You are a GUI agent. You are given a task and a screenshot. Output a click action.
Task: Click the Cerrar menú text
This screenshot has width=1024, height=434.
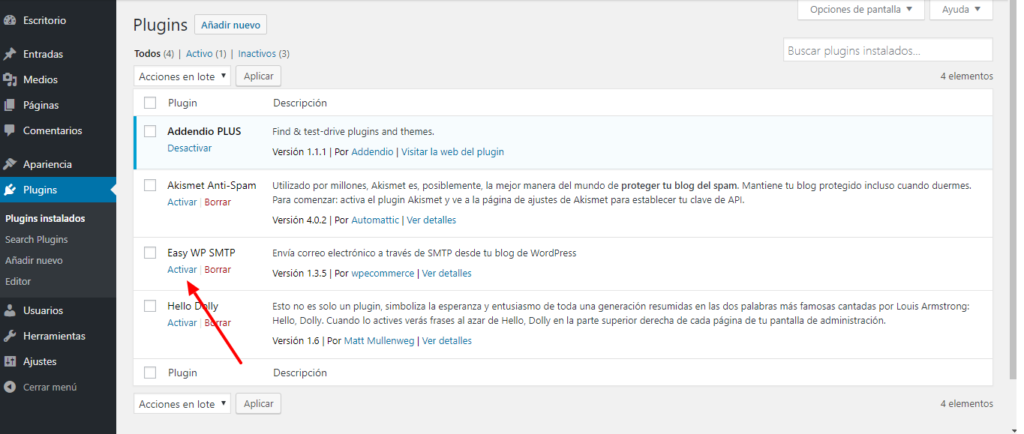coord(50,387)
